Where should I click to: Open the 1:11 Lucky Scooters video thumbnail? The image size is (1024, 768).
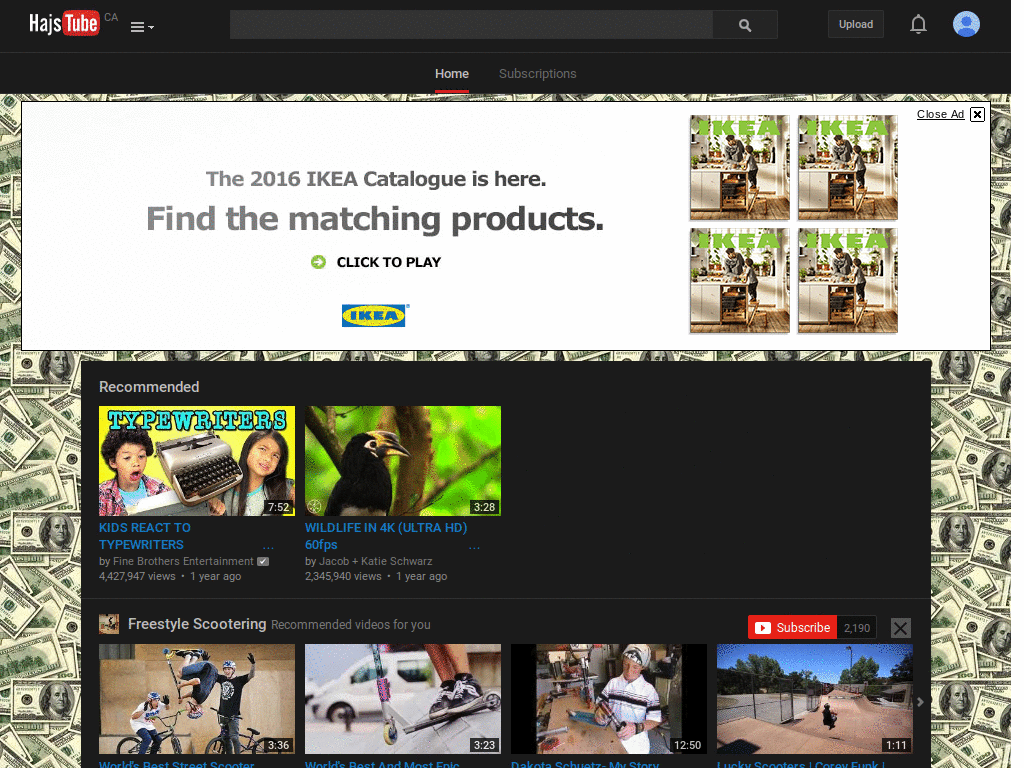(814, 699)
